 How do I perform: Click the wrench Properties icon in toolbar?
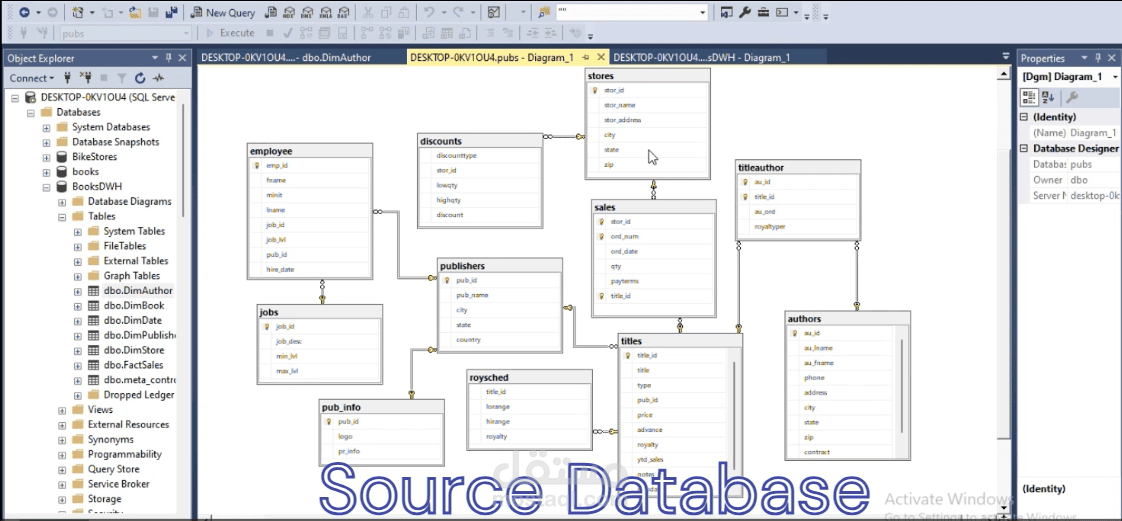(x=745, y=13)
